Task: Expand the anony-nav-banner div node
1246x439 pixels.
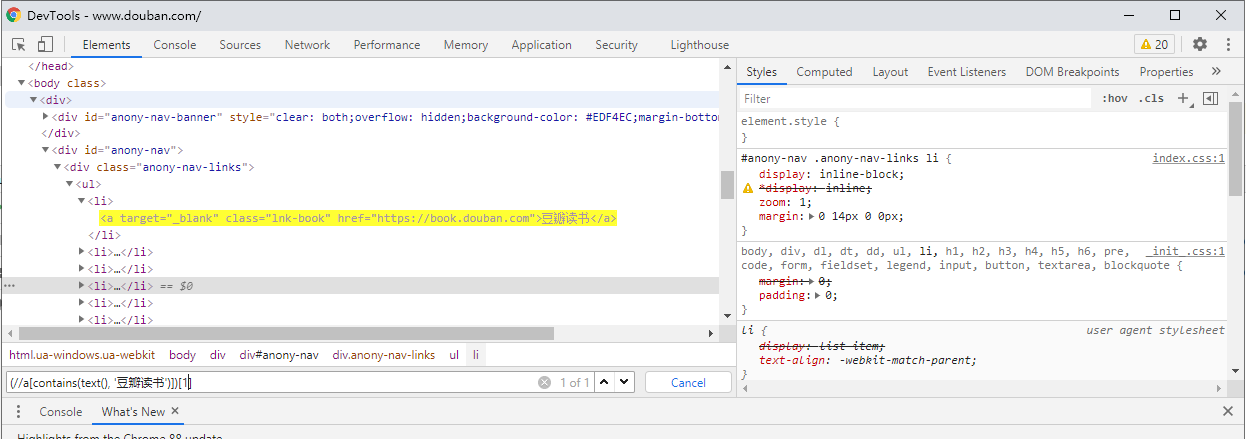Action: 46,117
